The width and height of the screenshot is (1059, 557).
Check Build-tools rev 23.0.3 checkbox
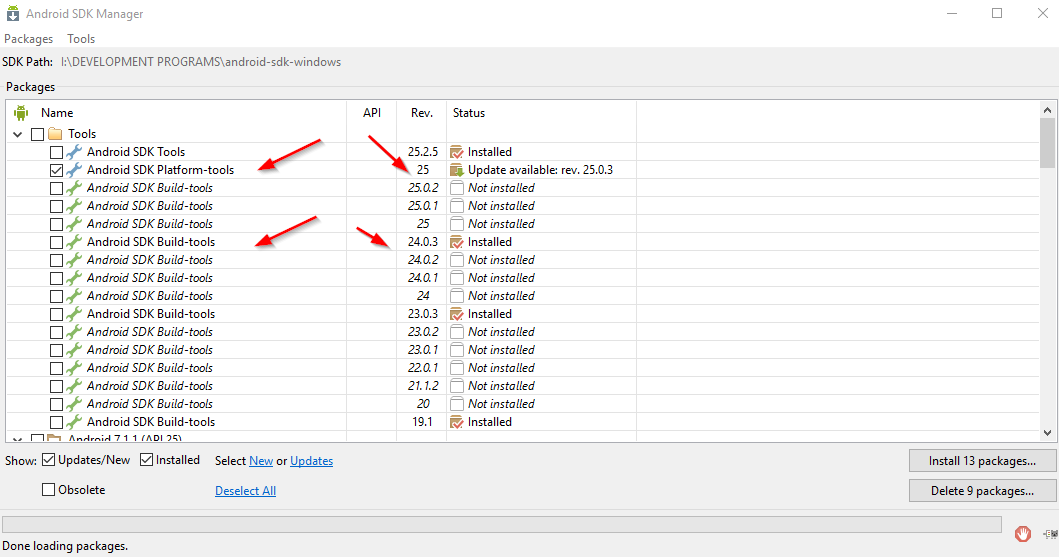(x=57, y=315)
